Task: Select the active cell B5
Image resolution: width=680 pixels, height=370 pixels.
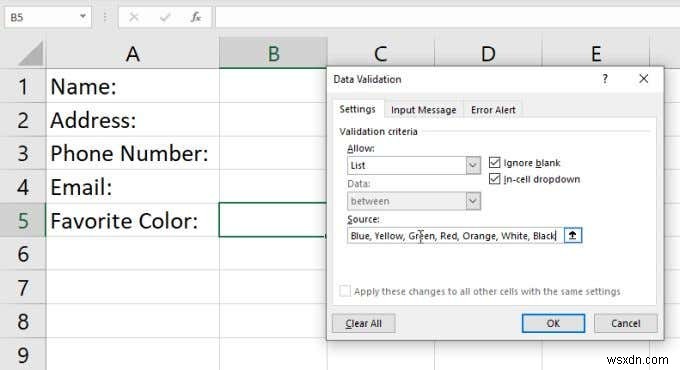Action: [x=273, y=220]
